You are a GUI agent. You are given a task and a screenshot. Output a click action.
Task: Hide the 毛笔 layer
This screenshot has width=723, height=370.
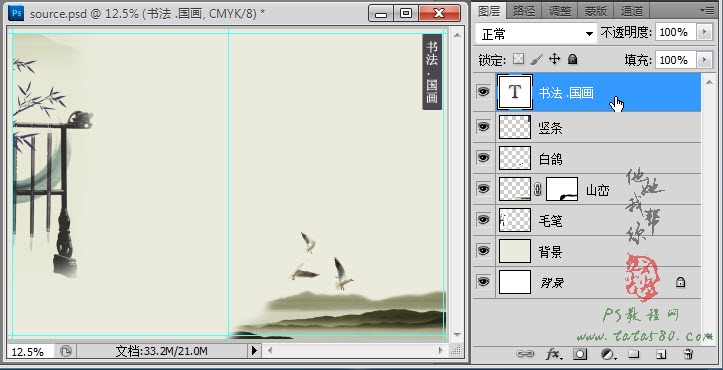[x=483, y=220]
